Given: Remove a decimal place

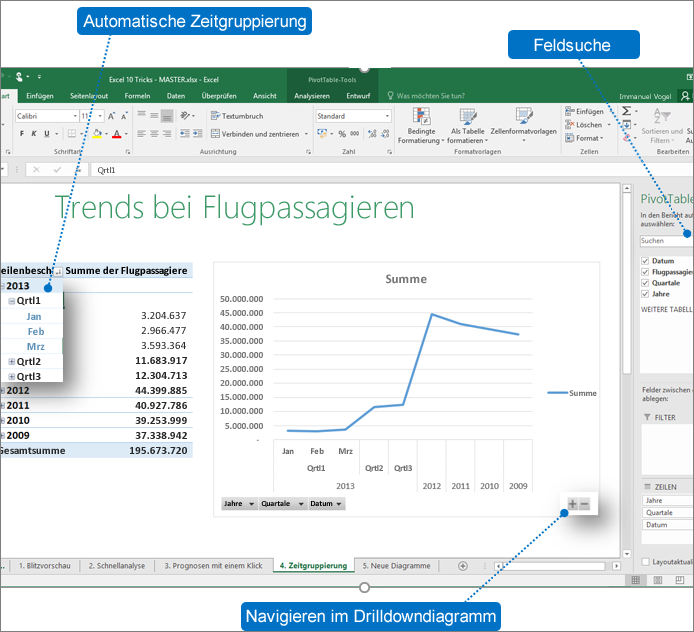Looking at the screenshot, I should click(x=385, y=134).
